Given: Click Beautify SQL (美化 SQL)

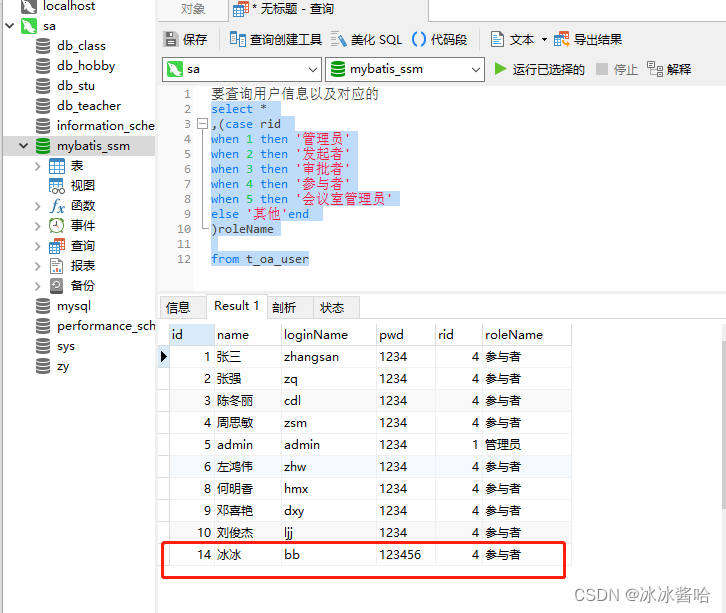Looking at the screenshot, I should point(367,39).
